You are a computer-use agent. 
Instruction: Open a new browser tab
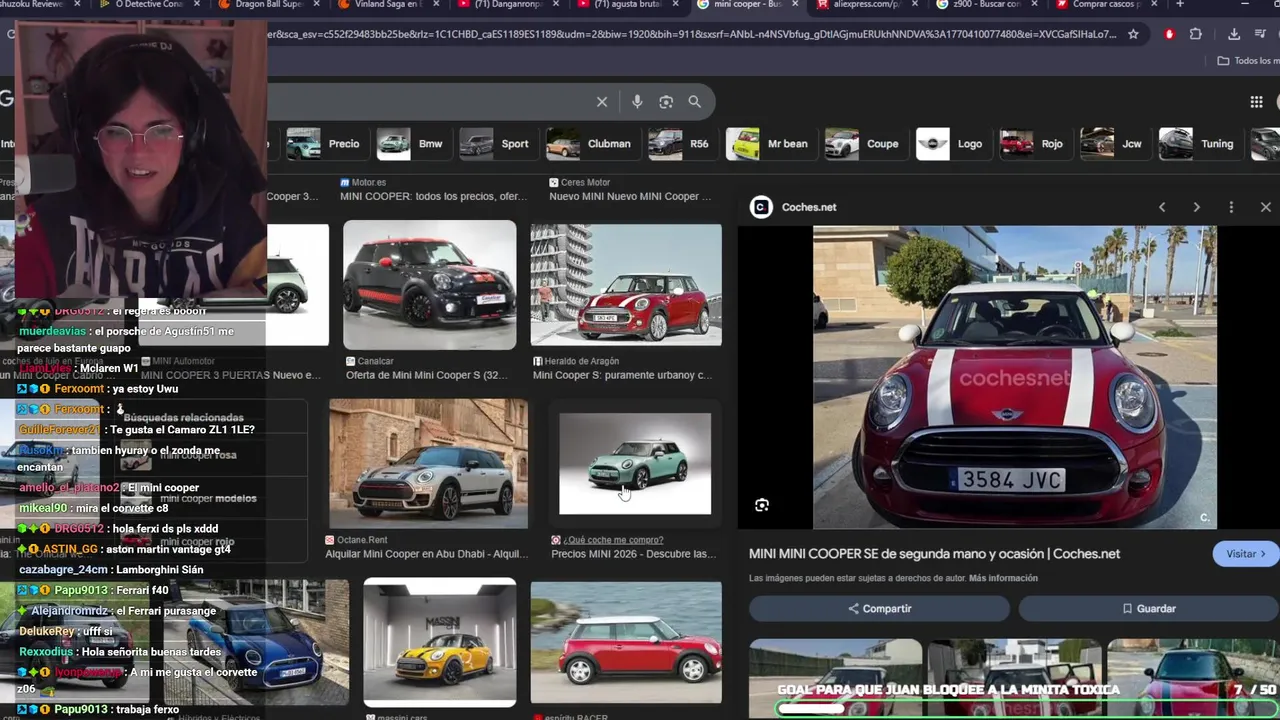[1180, 5]
